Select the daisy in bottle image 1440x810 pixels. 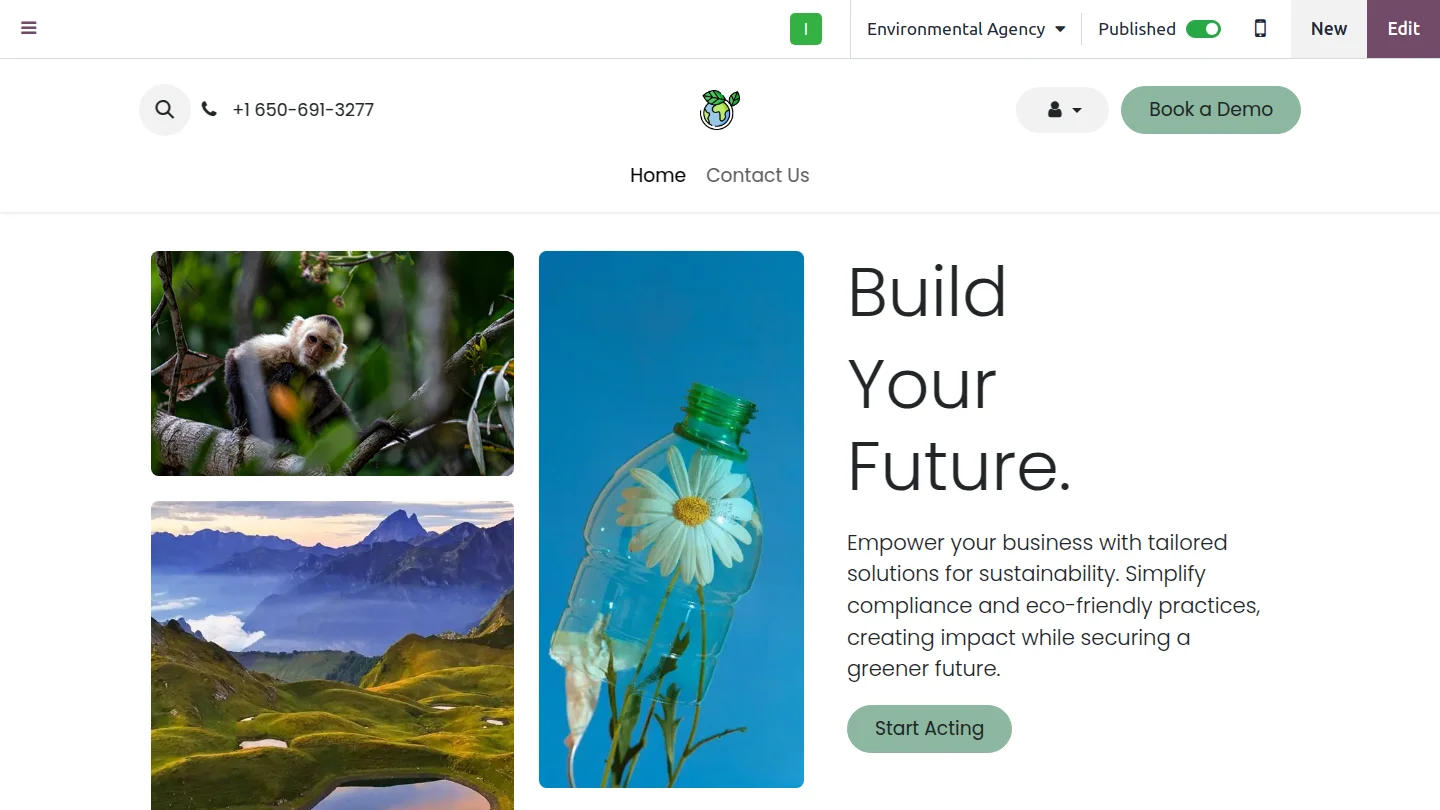tap(671, 519)
